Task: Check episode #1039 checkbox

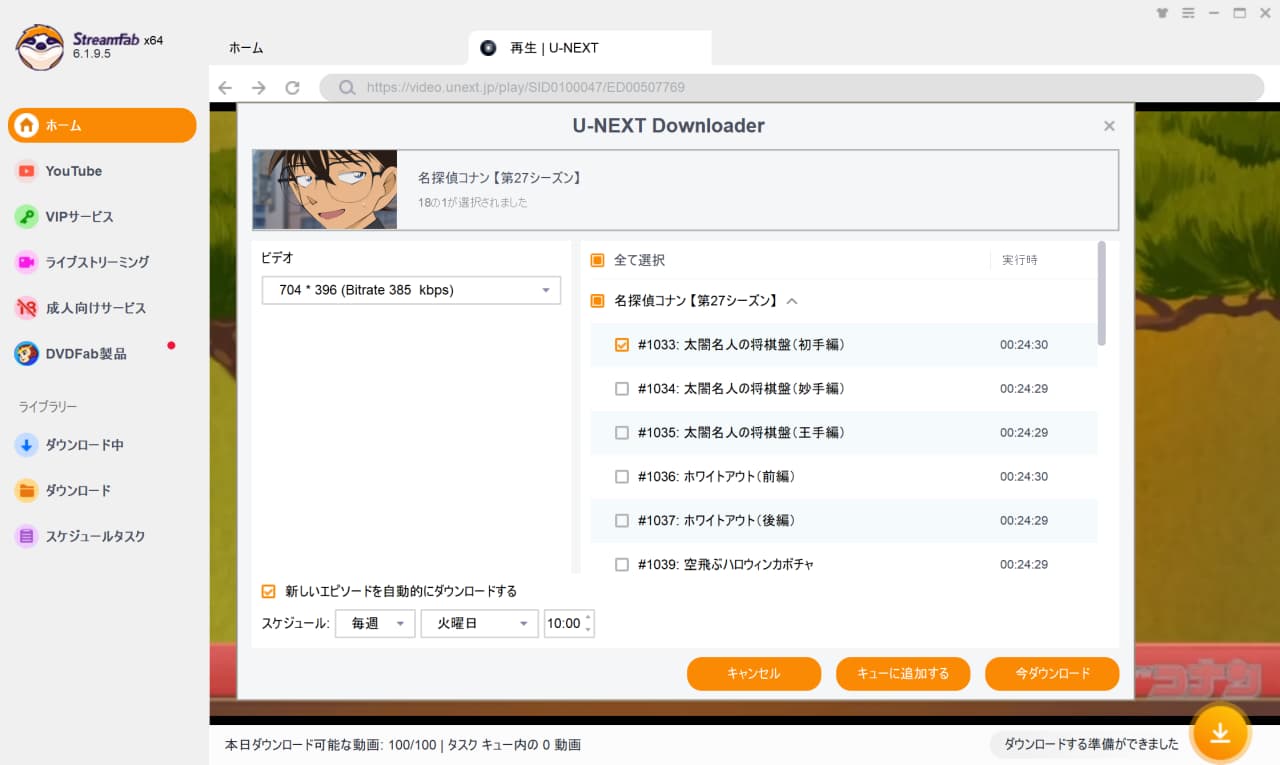Action: pyautogui.click(x=622, y=565)
